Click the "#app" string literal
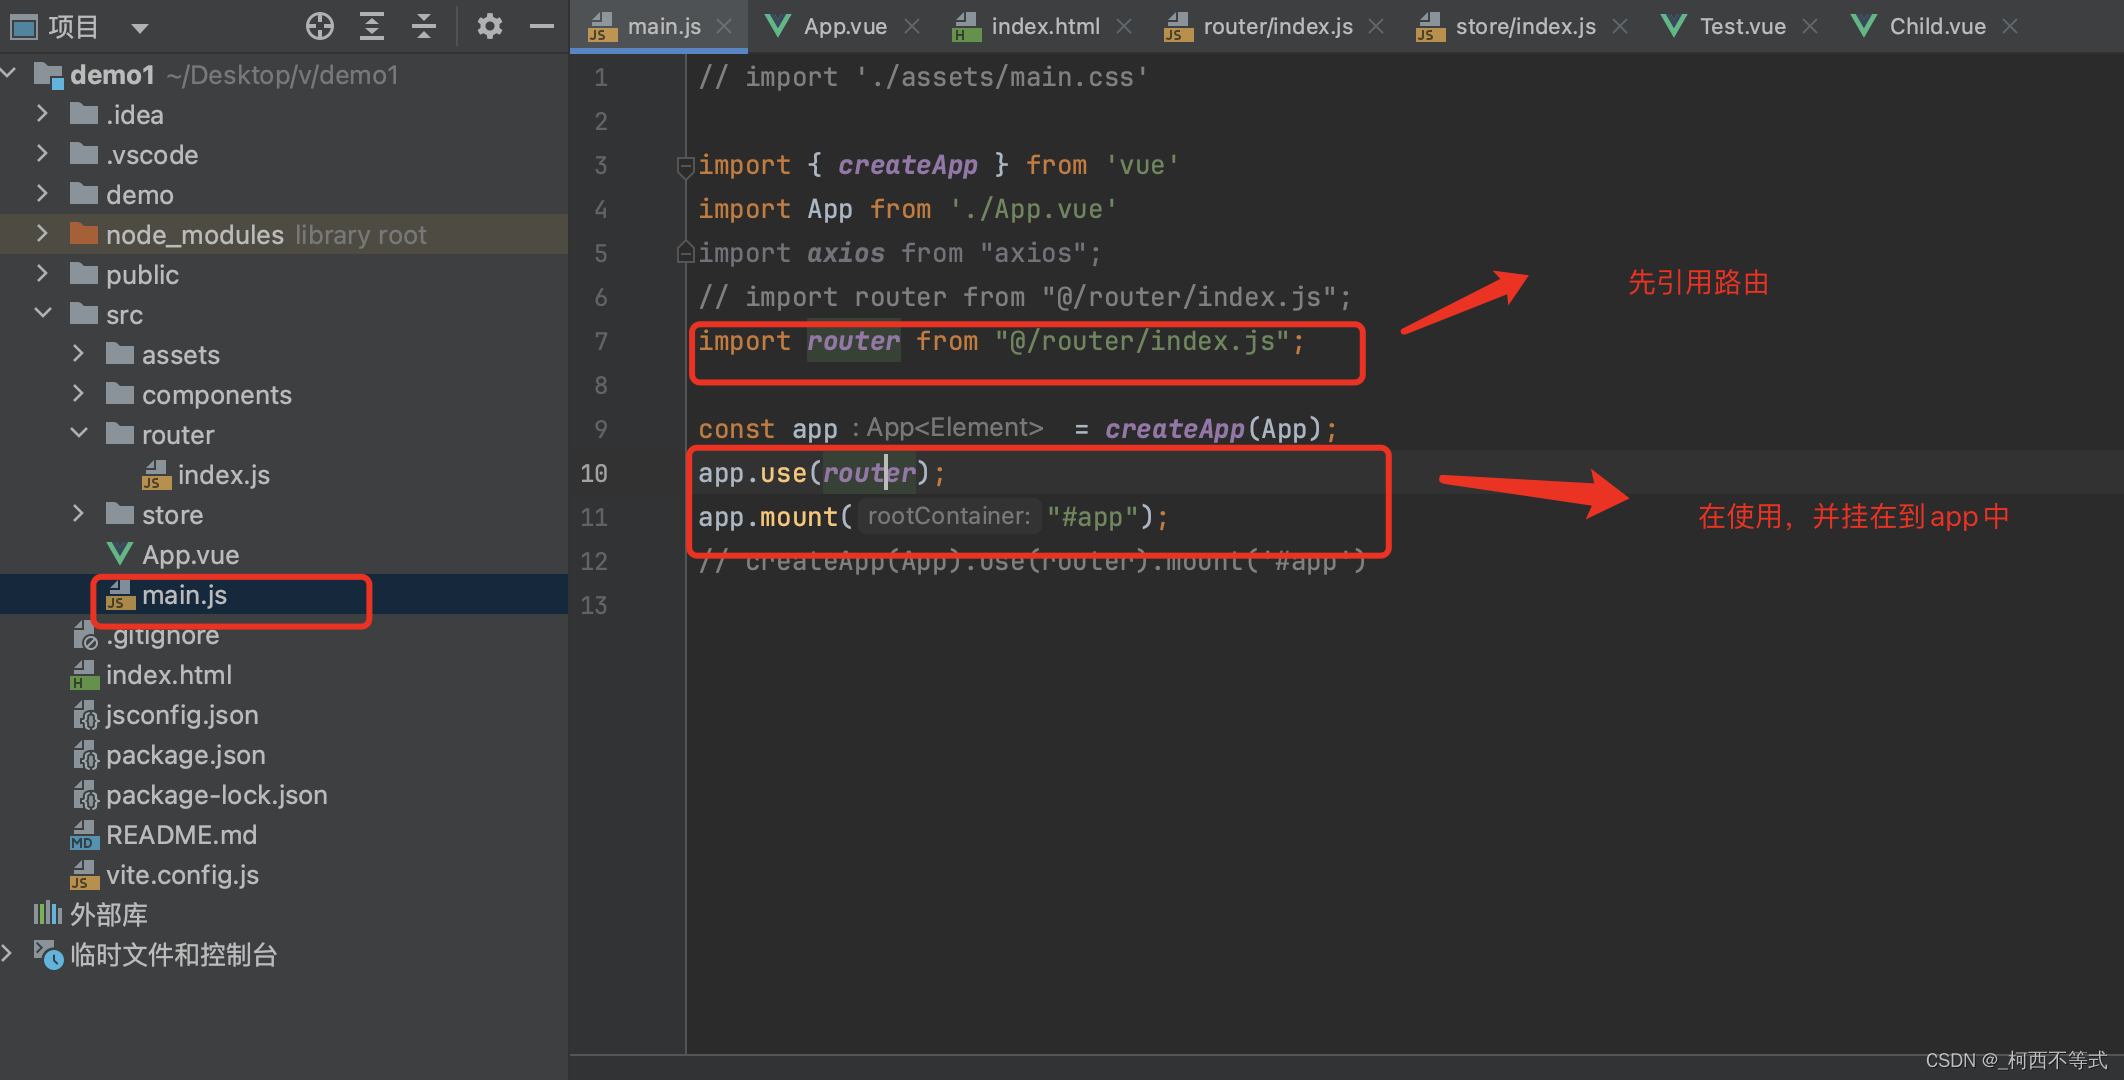 (x=1092, y=517)
